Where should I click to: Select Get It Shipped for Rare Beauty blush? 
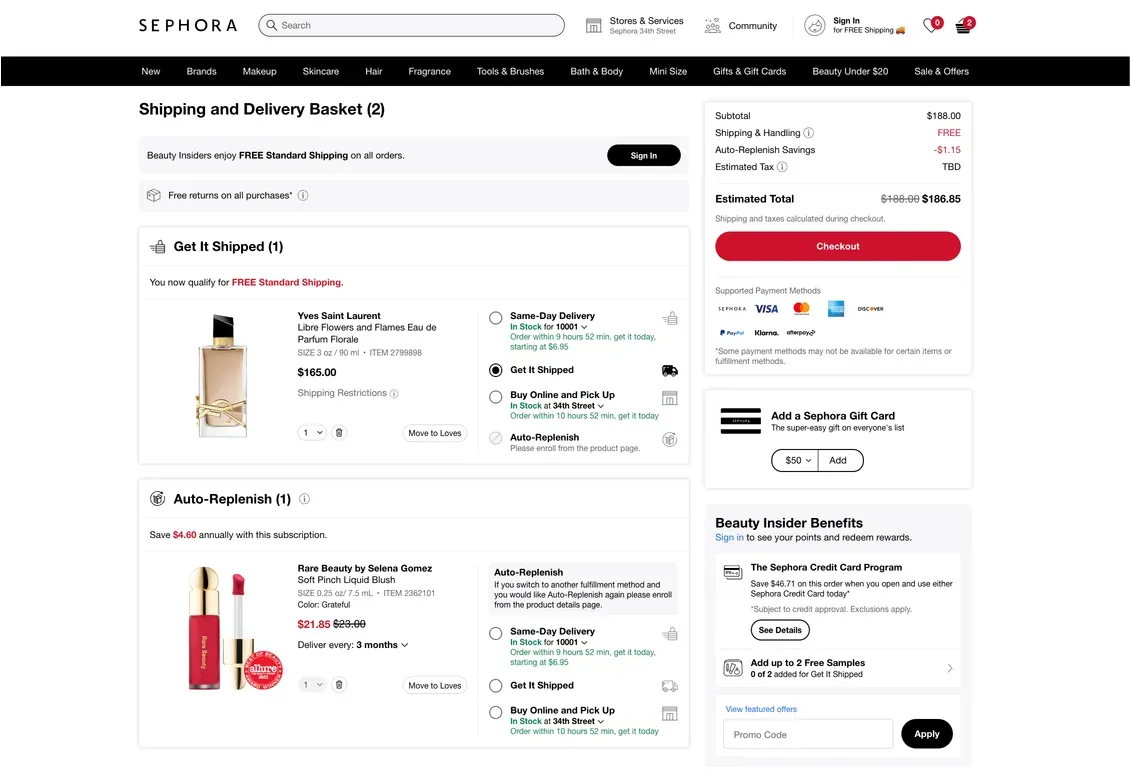(x=495, y=685)
